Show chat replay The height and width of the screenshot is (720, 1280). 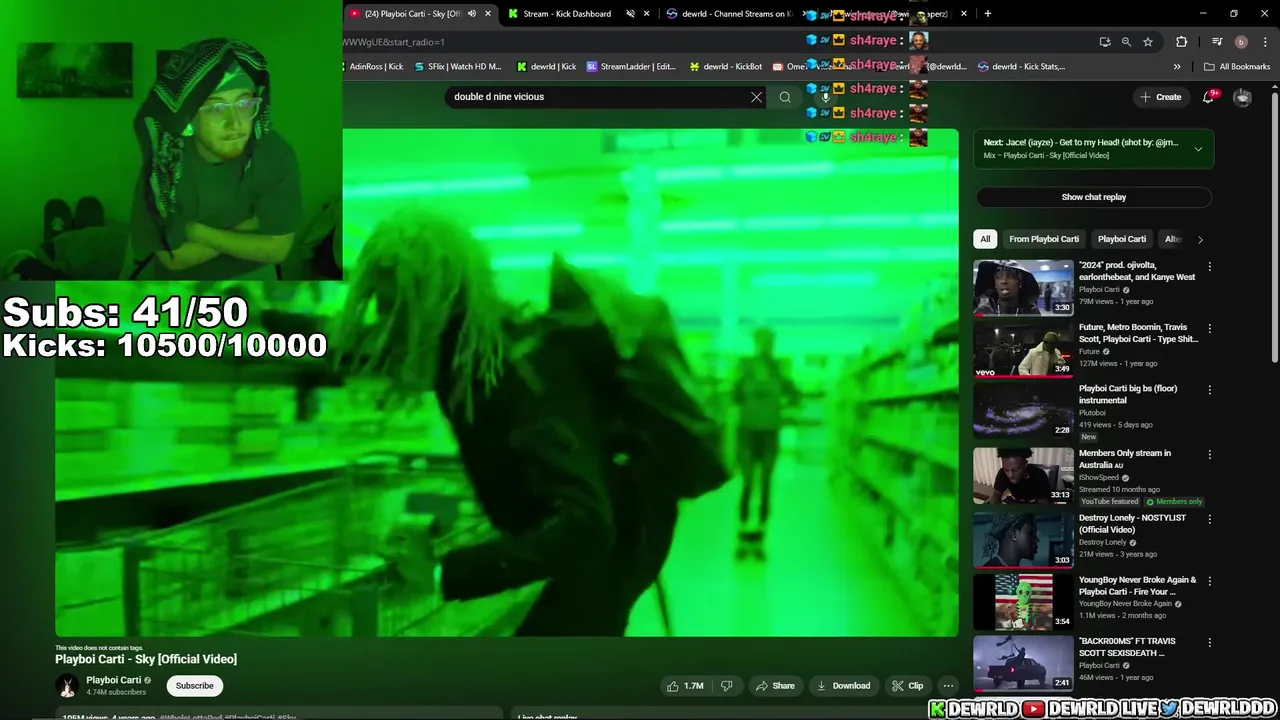(x=1093, y=197)
